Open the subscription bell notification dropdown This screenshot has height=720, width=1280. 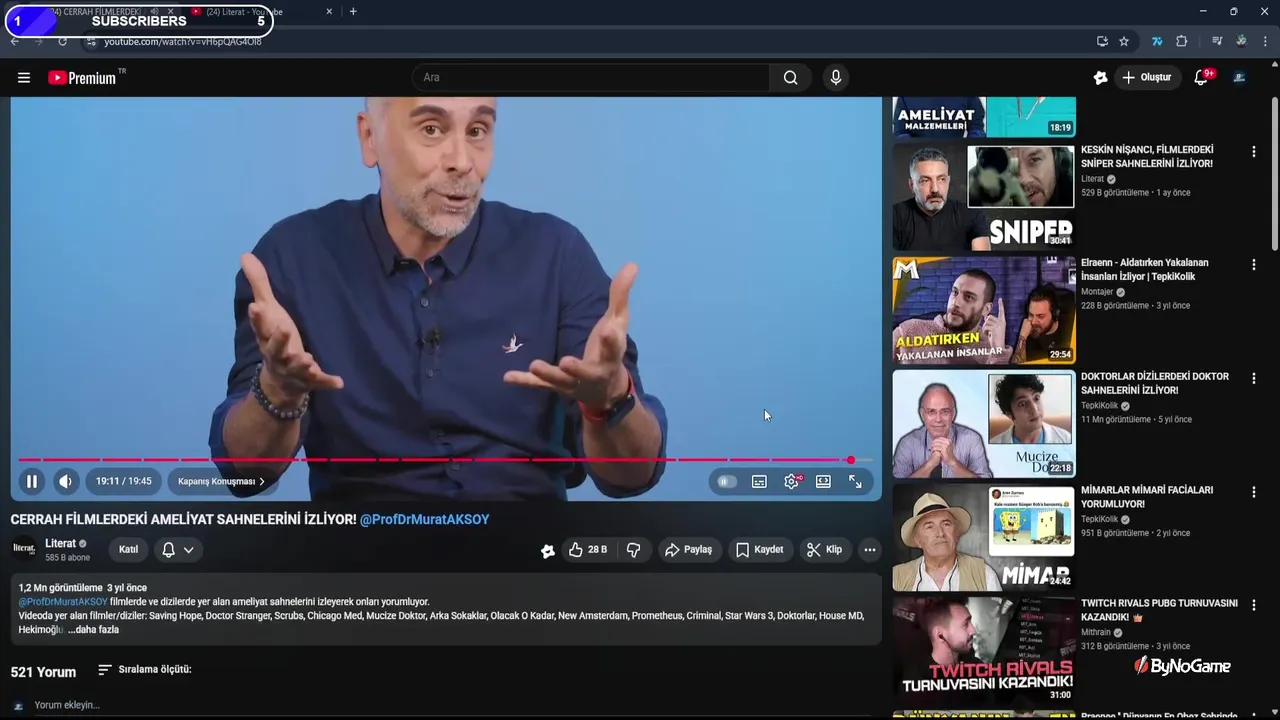[178, 549]
